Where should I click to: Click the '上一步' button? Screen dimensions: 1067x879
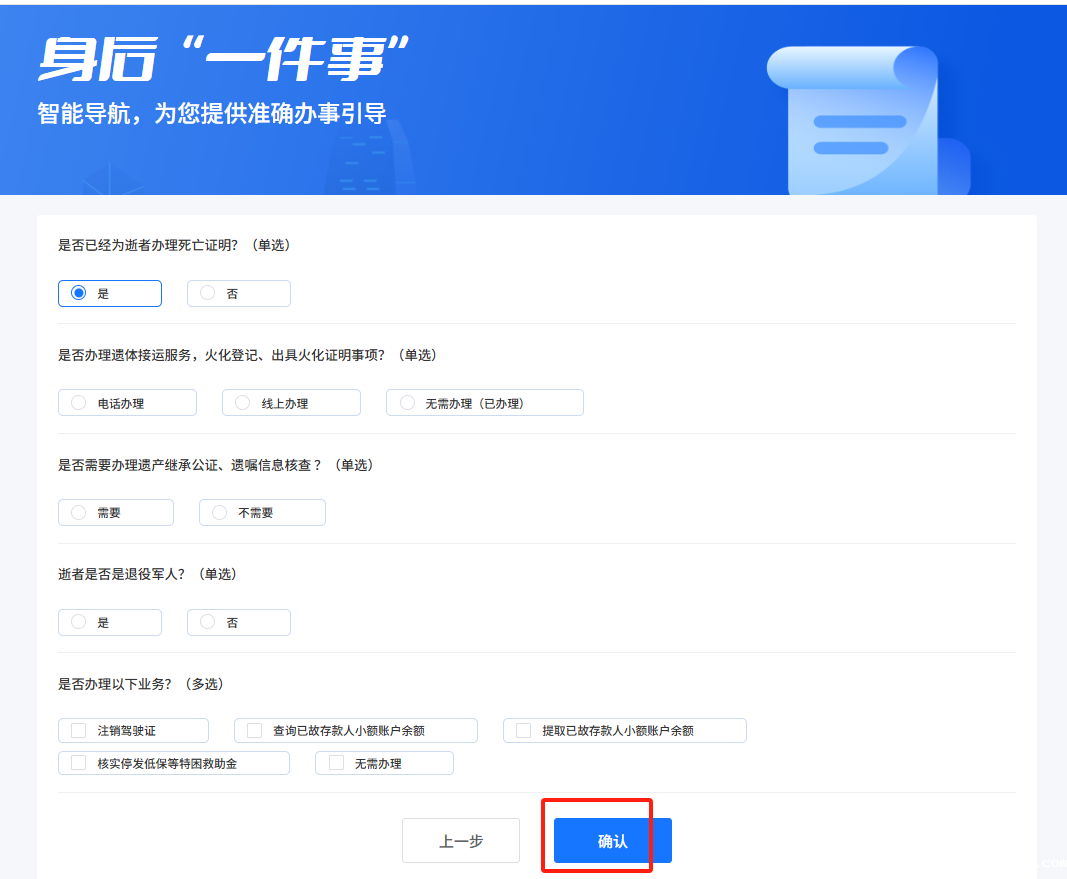tap(460, 841)
